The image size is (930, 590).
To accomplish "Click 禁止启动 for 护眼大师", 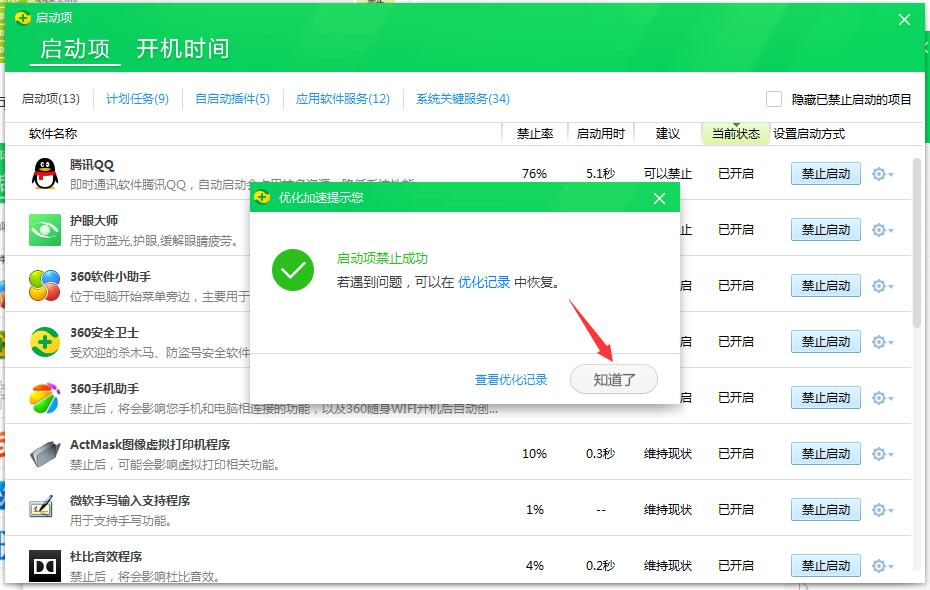I will coord(826,230).
